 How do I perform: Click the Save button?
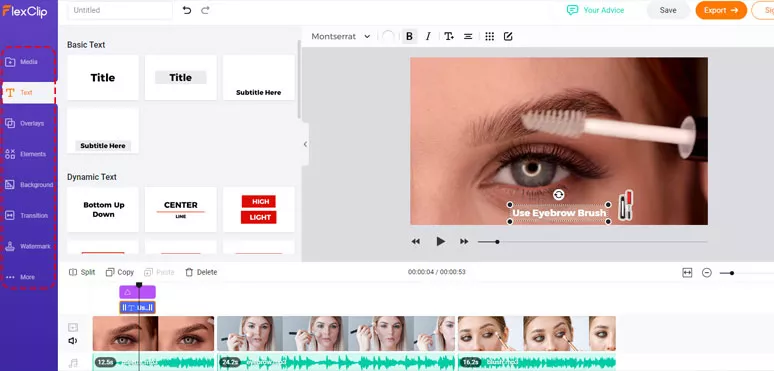(x=668, y=10)
